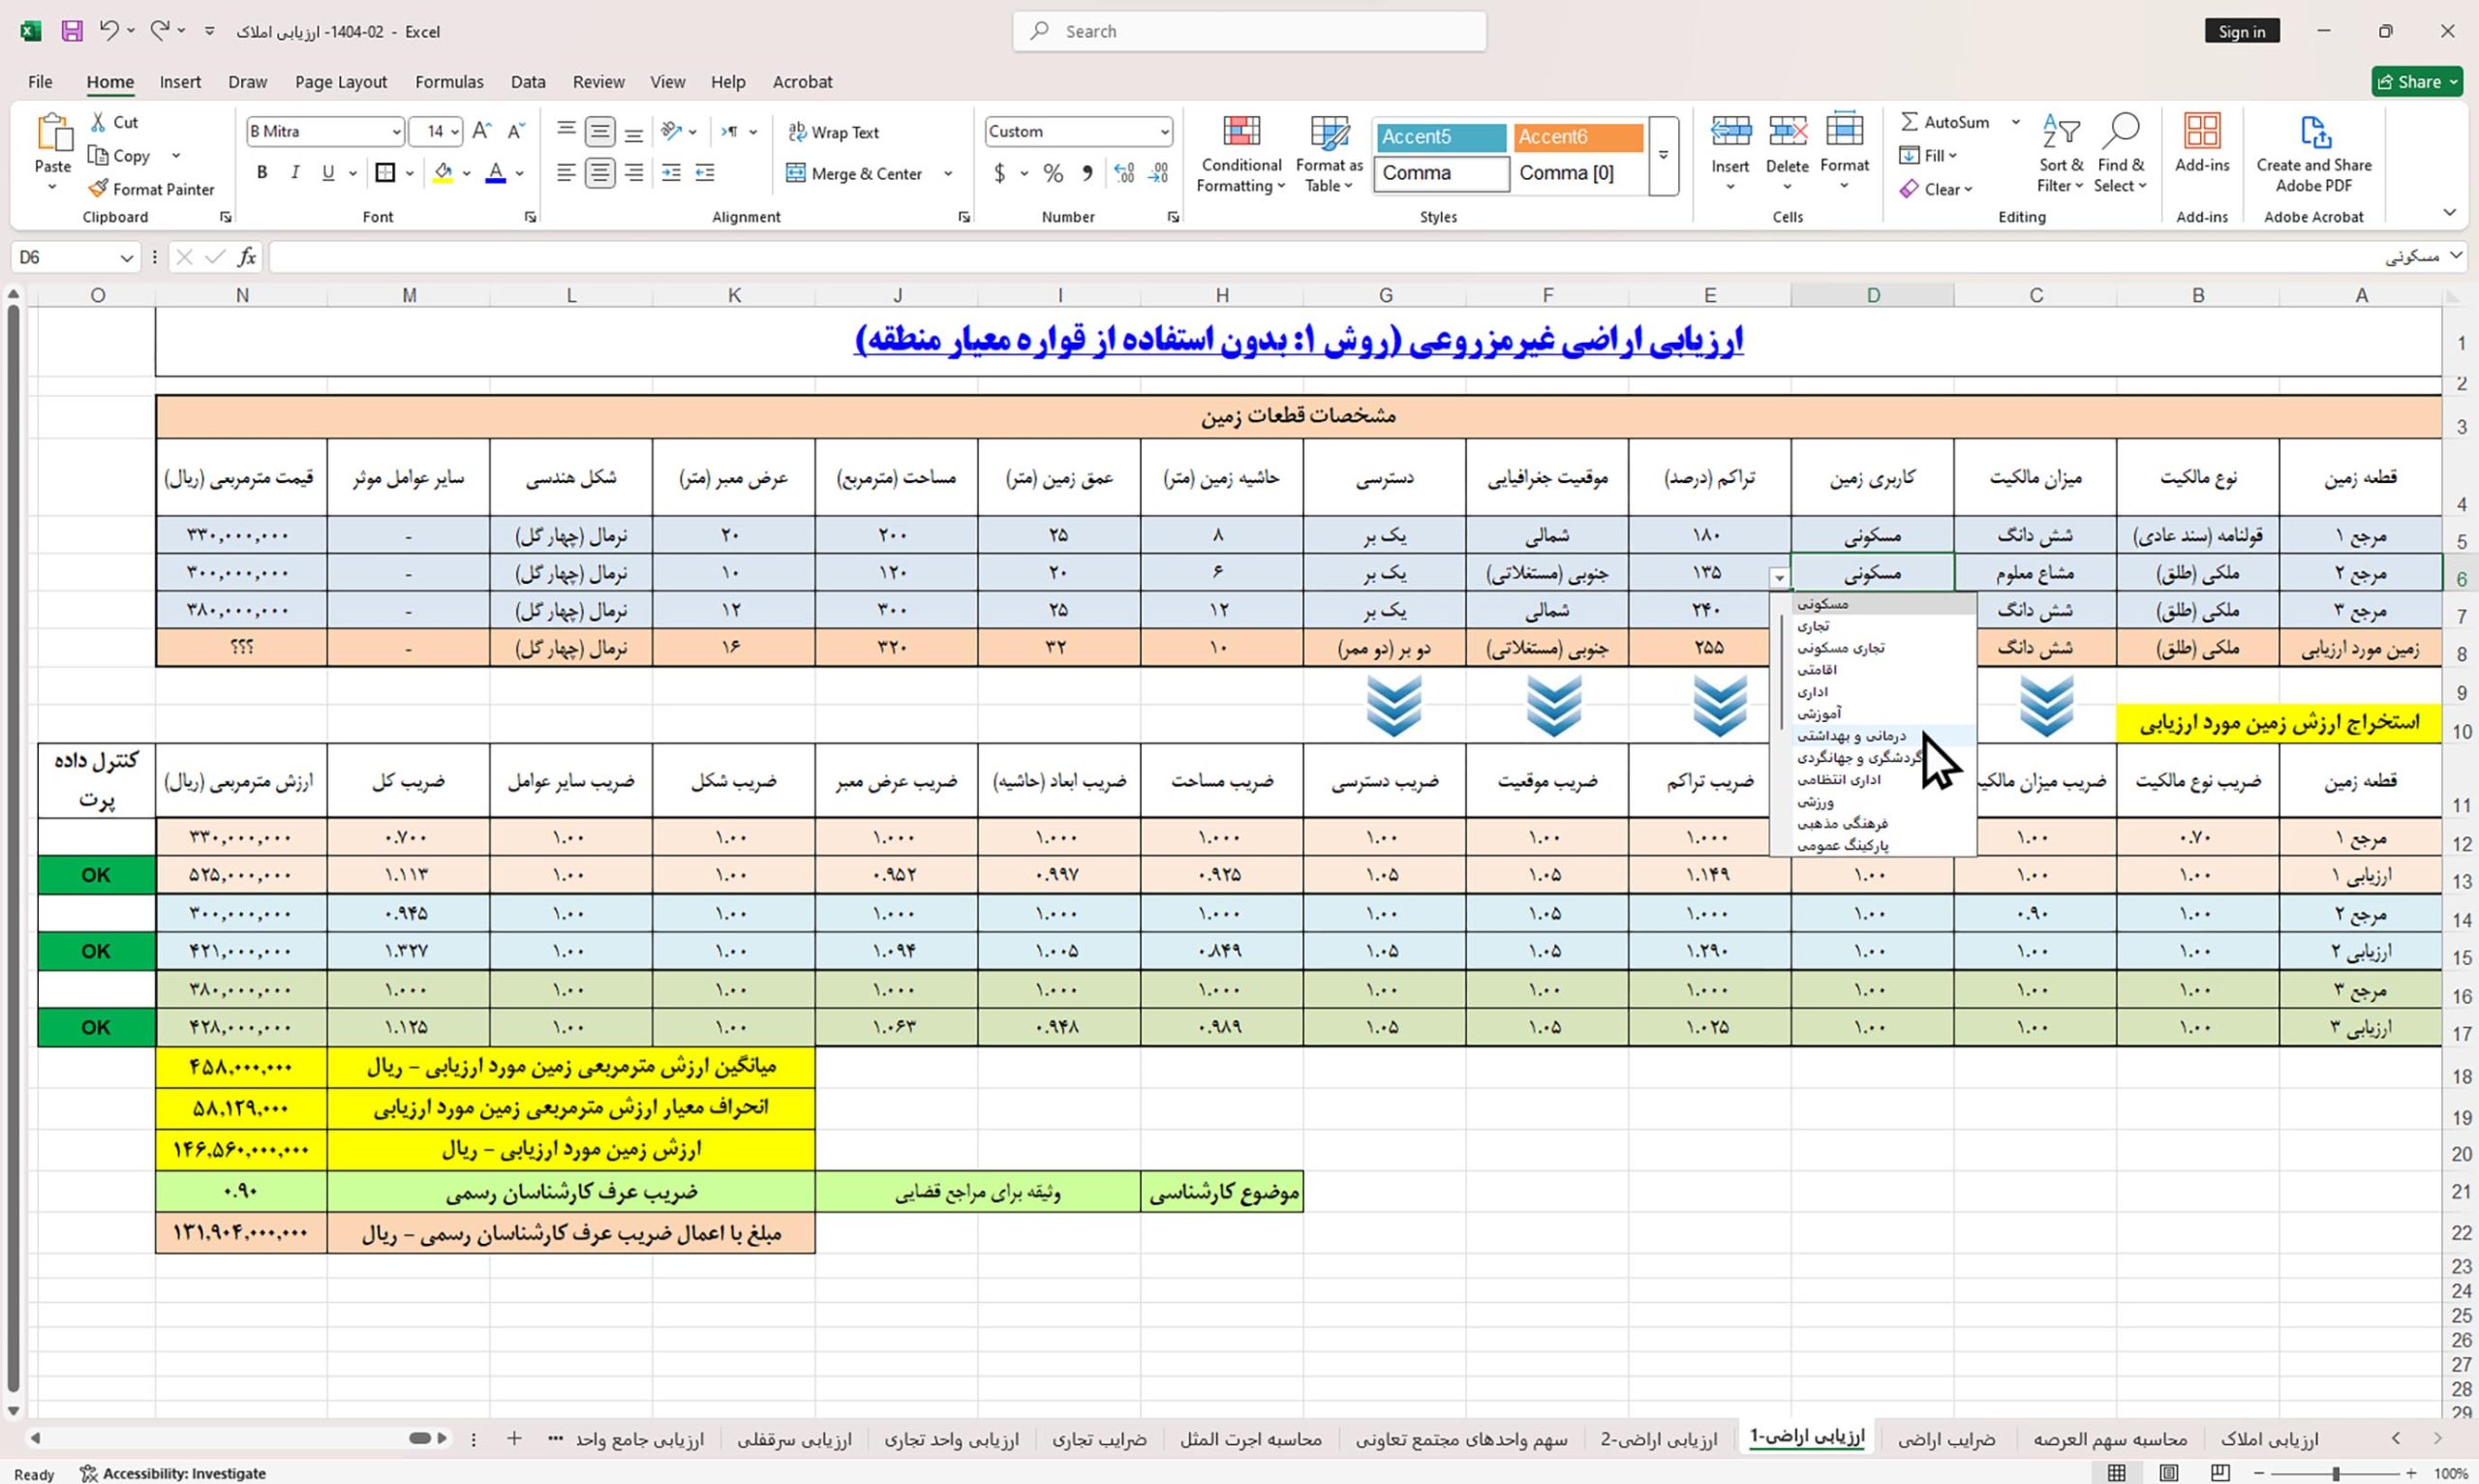Click the Decrease Indent icon
Screen dimensions: 2479x1484
click(x=705, y=173)
